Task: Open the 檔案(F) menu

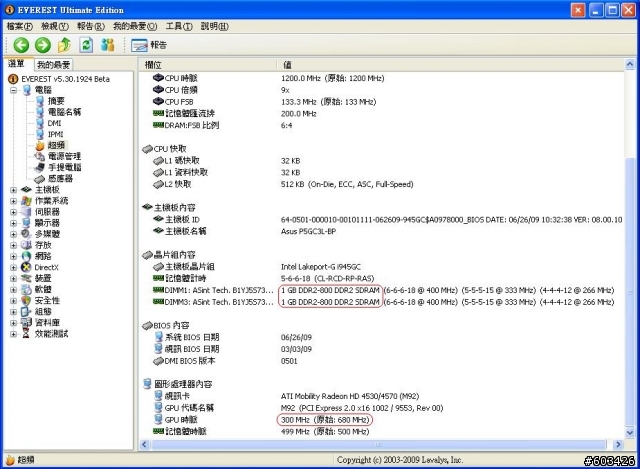Action: click(x=20, y=27)
